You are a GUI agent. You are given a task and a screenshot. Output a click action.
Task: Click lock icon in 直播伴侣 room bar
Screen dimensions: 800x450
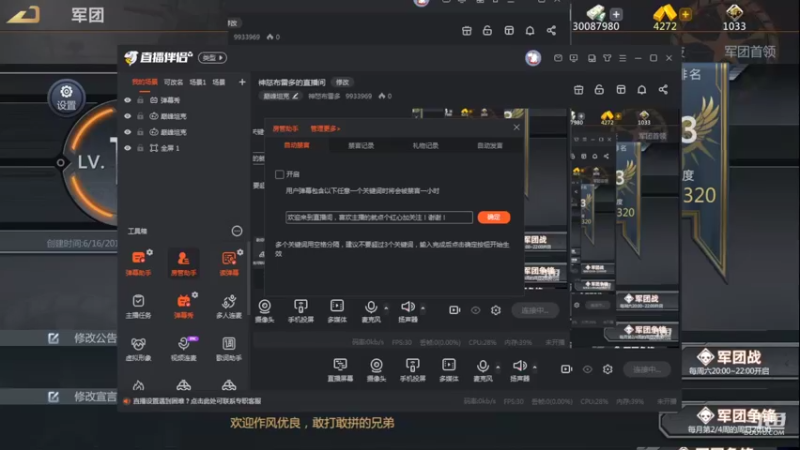599,90
